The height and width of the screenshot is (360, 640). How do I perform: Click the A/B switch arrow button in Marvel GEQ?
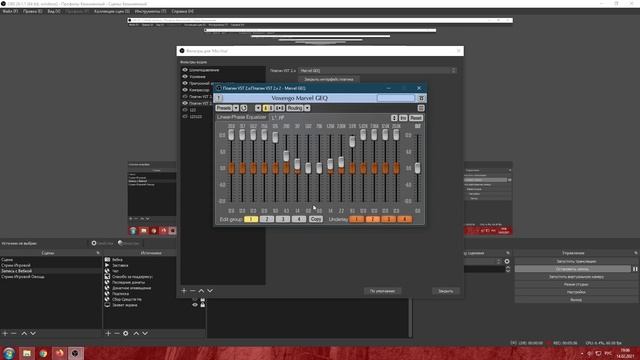pos(258,108)
